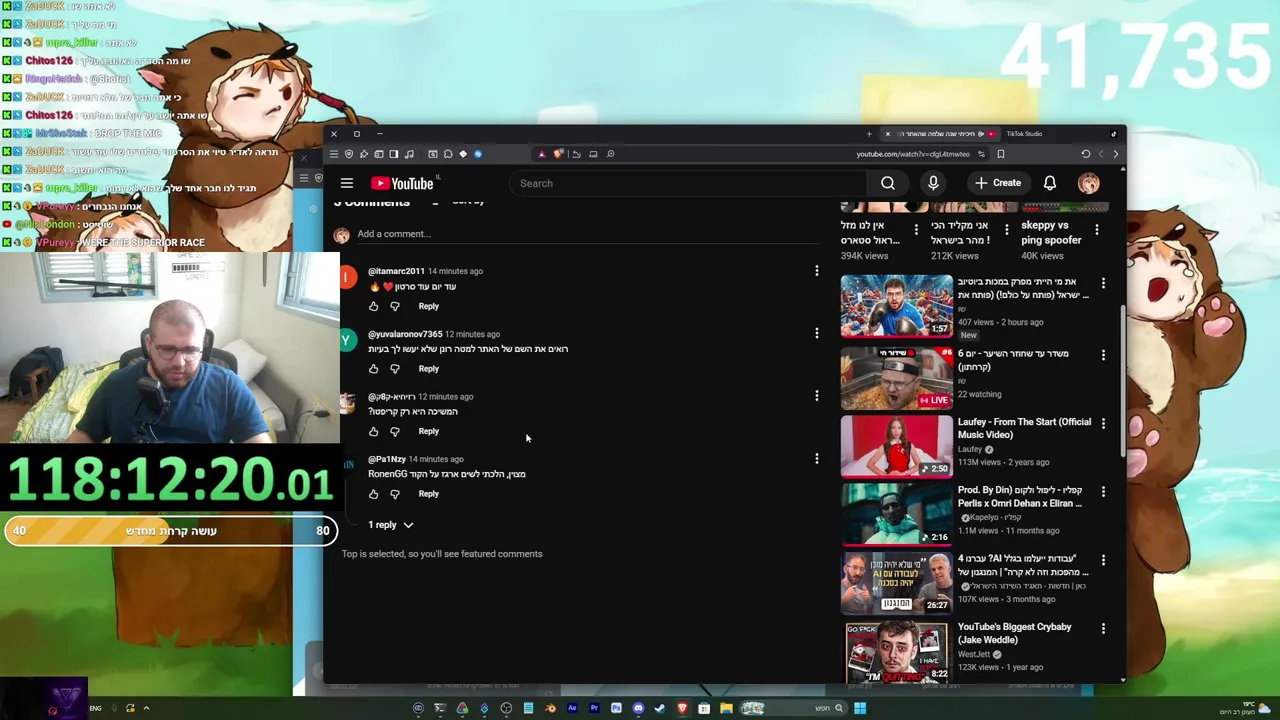Image resolution: width=1280 pixels, height=720 pixels.
Task: Start voice search with the microphone icon
Action: click(933, 183)
